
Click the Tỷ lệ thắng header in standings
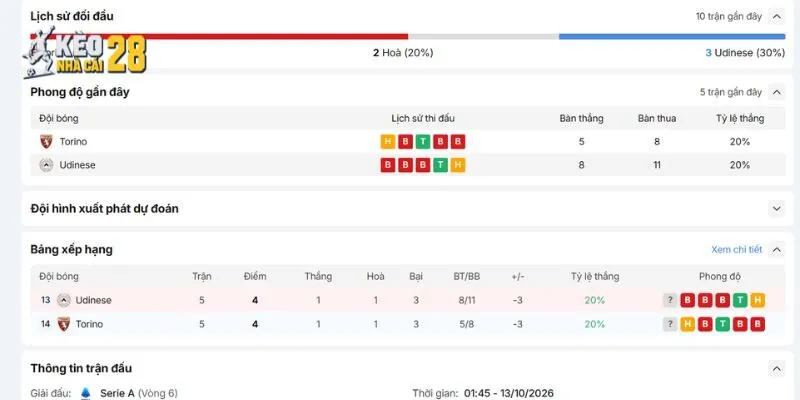595,277
